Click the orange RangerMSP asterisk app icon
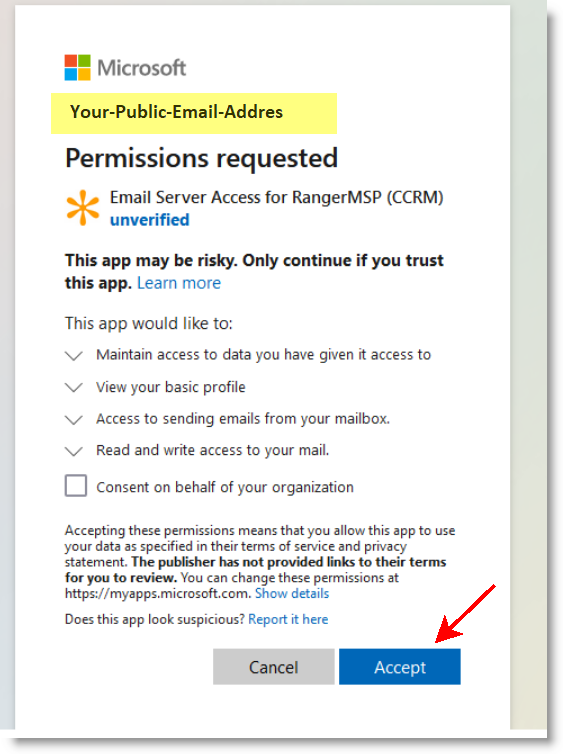The width and height of the screenshot is (563, 754). (x=83, y=208)
